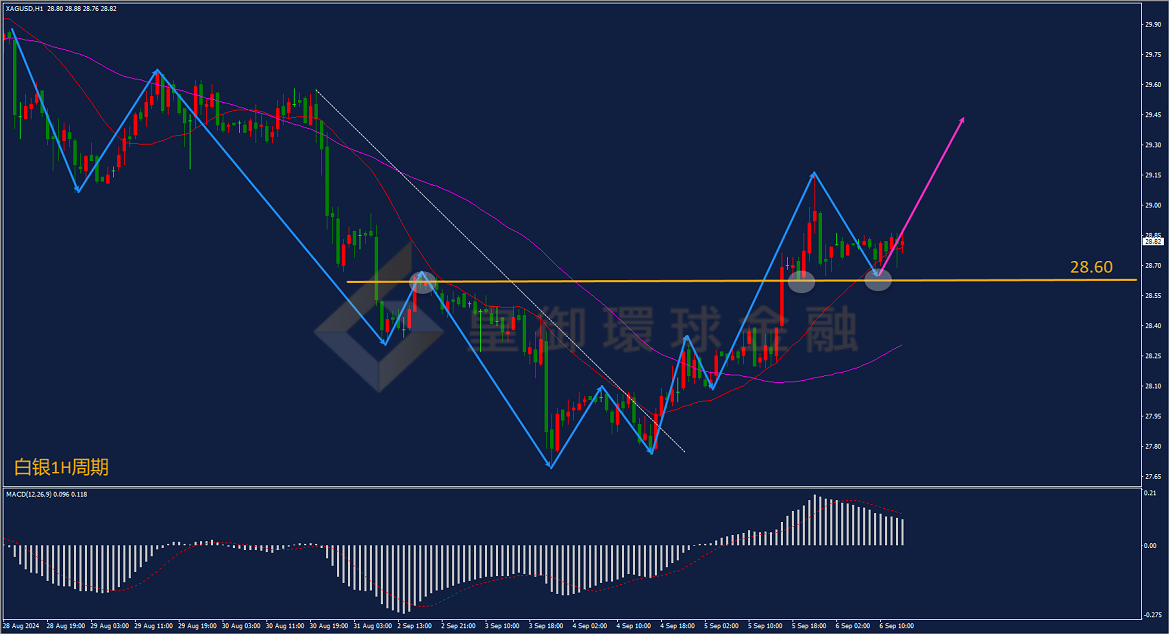Select the 3 Sep 18:00 time label
Viewport: 1170px width, 635px height.
547,626
